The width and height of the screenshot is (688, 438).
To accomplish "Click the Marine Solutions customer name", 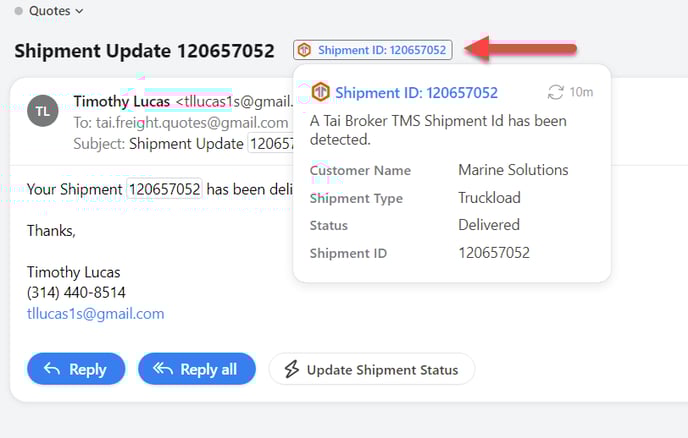I will tap(513, 170).
